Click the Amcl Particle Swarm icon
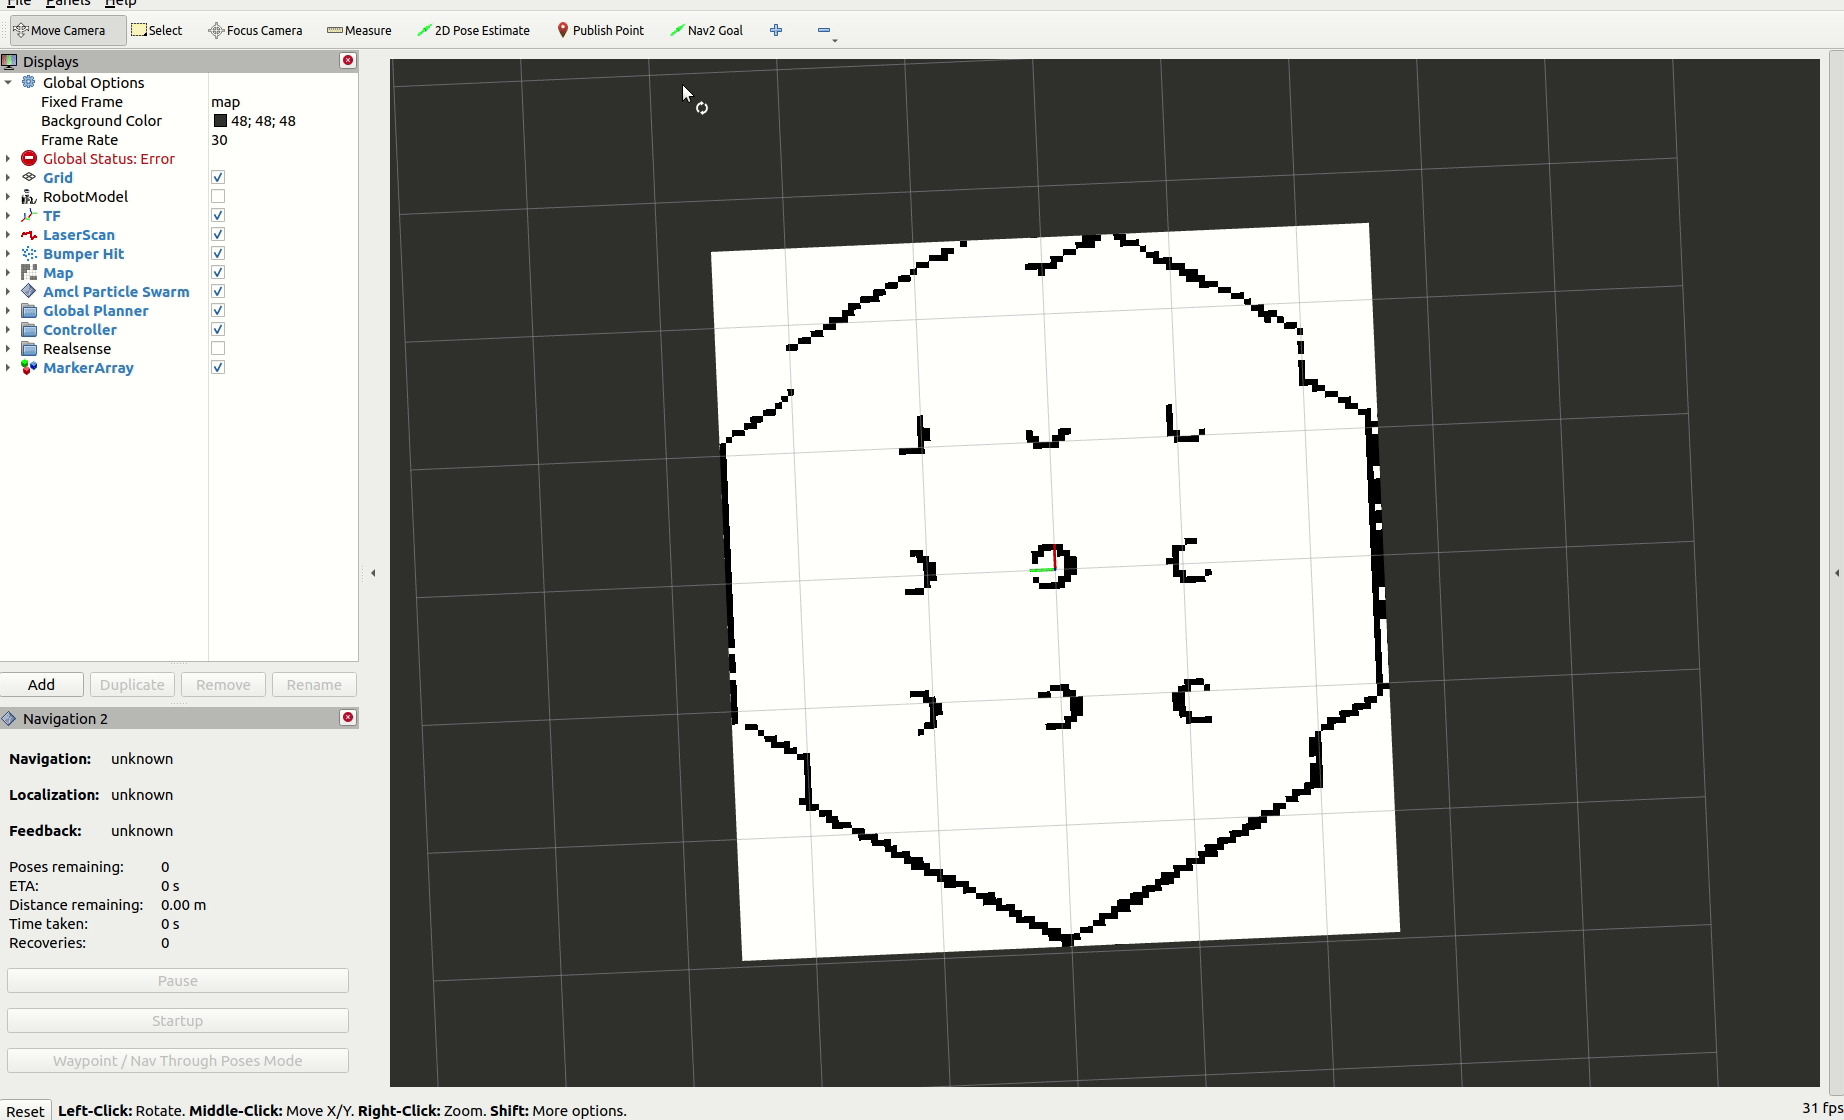Screen dimensions: 1844x1120 click(29, 291)
